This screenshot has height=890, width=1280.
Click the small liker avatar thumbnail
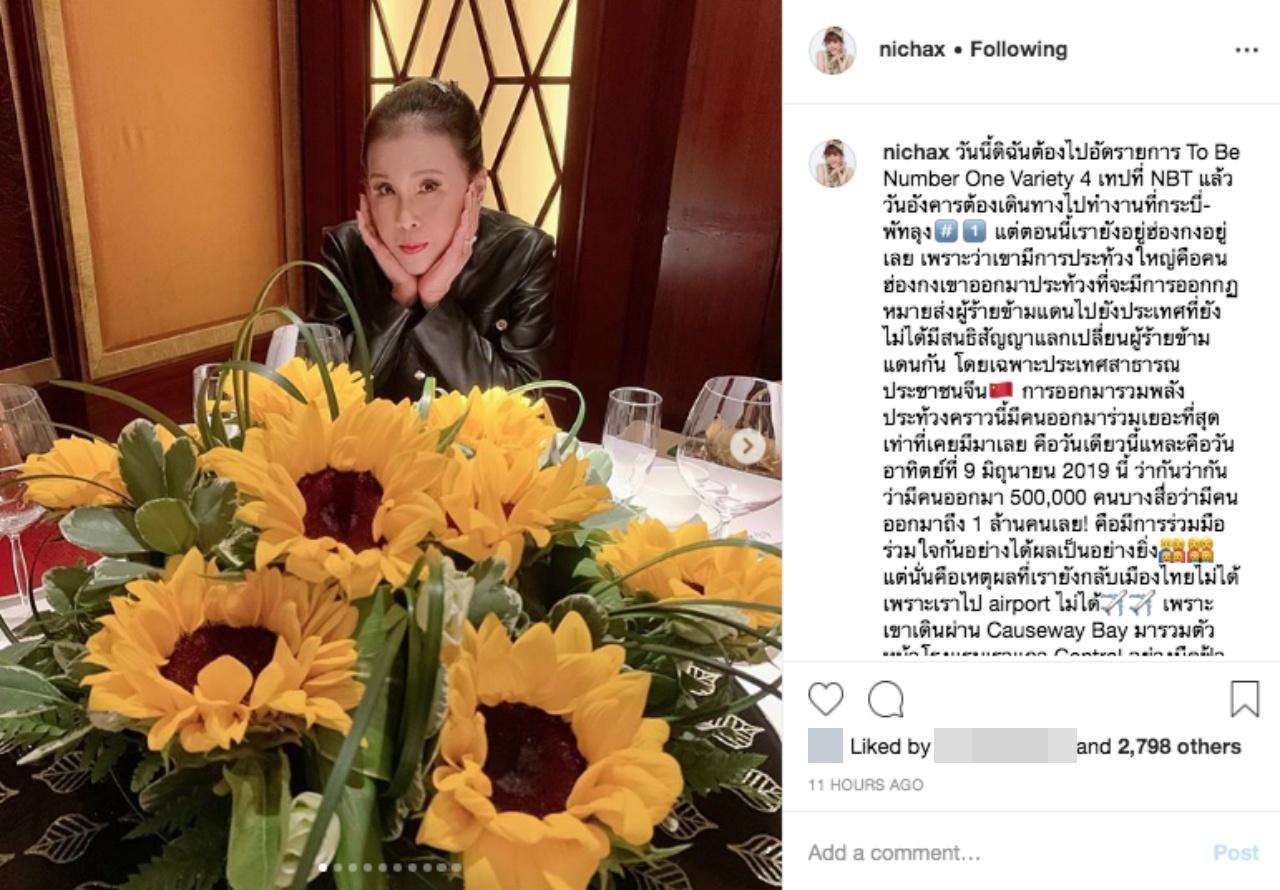pos(825,746)
